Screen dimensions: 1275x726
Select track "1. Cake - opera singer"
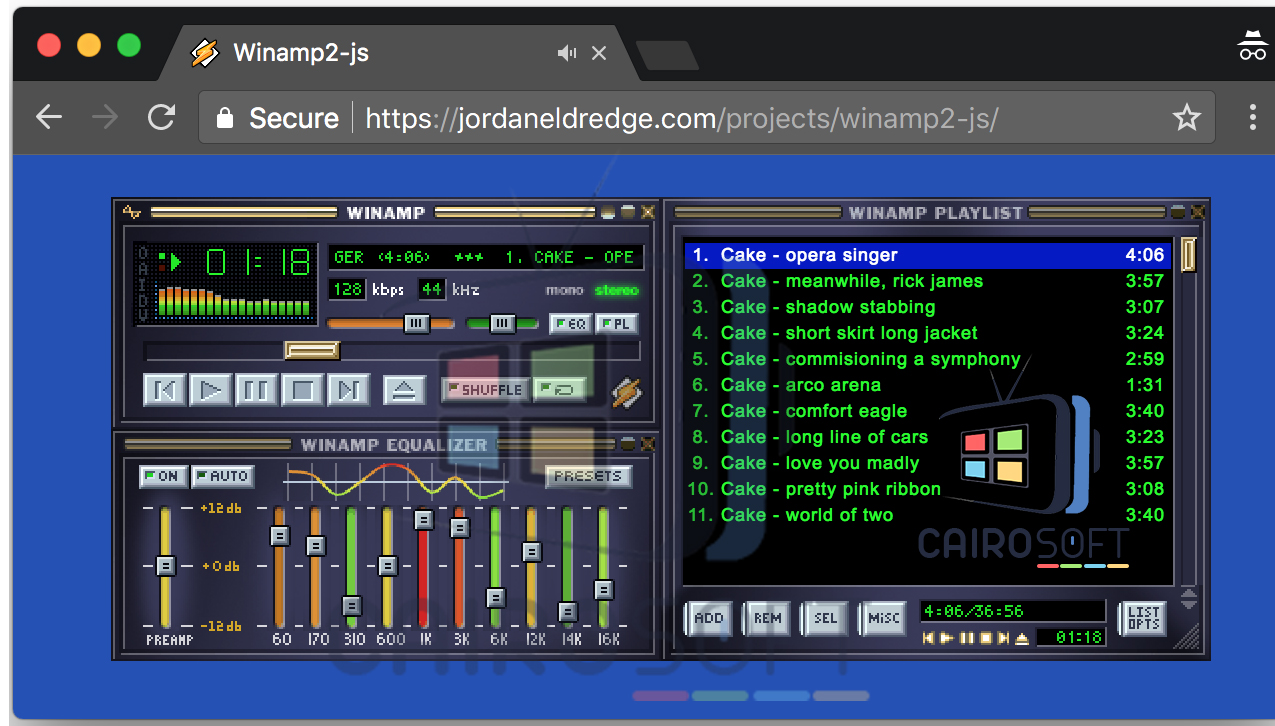(927, 255)
